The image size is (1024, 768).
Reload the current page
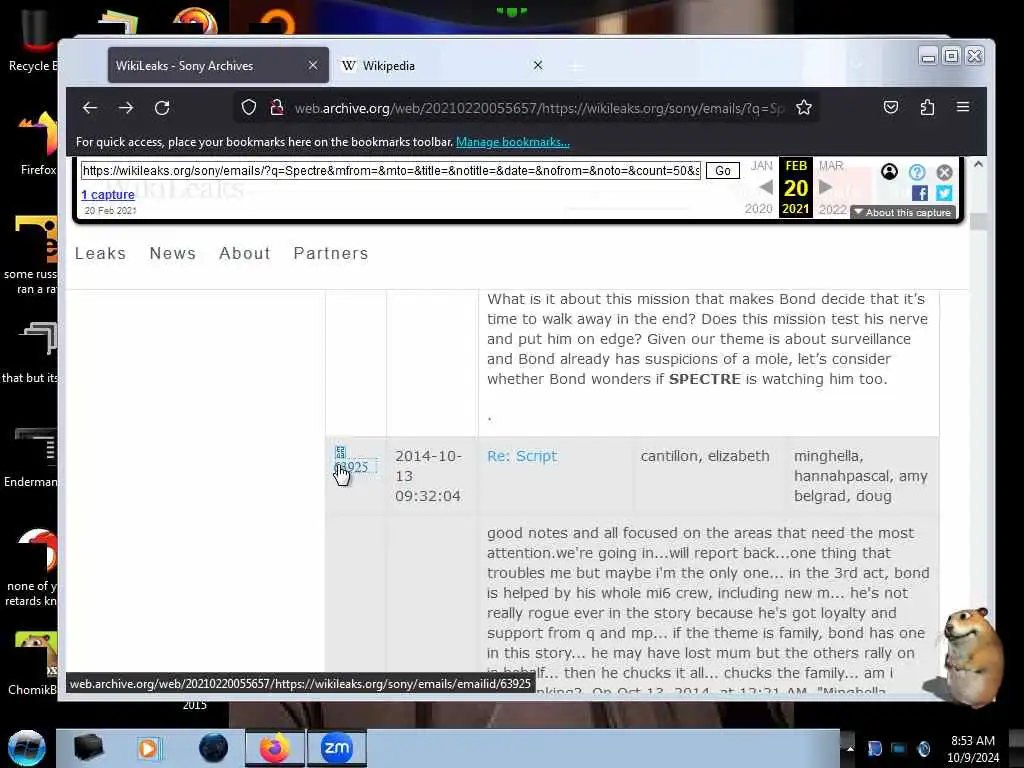[162, 108]
